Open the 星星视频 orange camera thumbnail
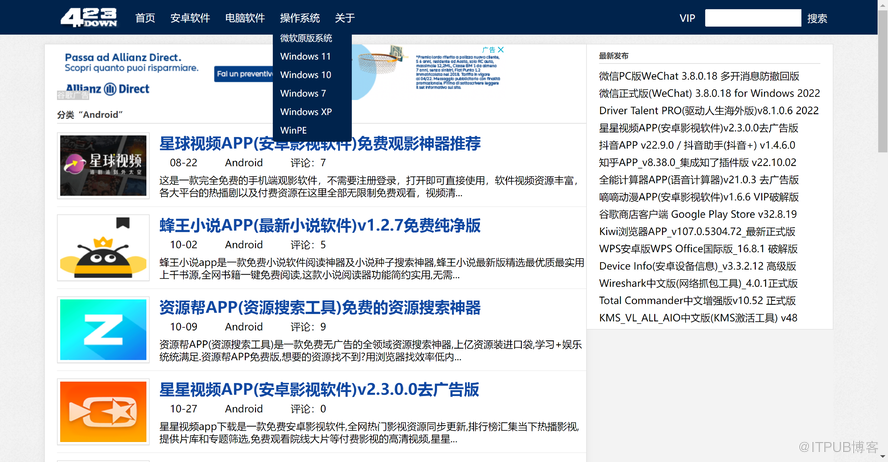This screenshot has width=888, height=462. click(103, 412)
